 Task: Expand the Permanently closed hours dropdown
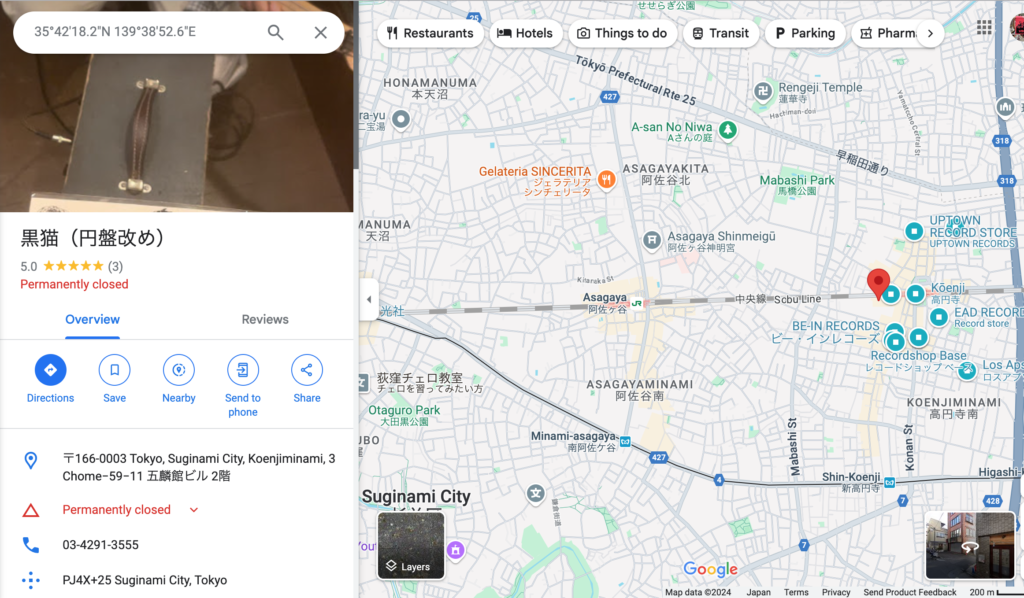pos(194,510)
